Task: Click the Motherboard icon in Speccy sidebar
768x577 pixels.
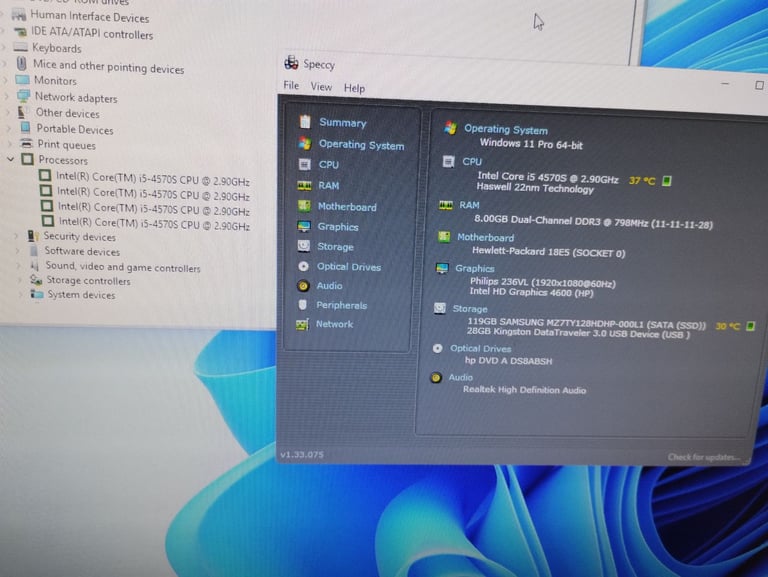Action: coord(304,206)
